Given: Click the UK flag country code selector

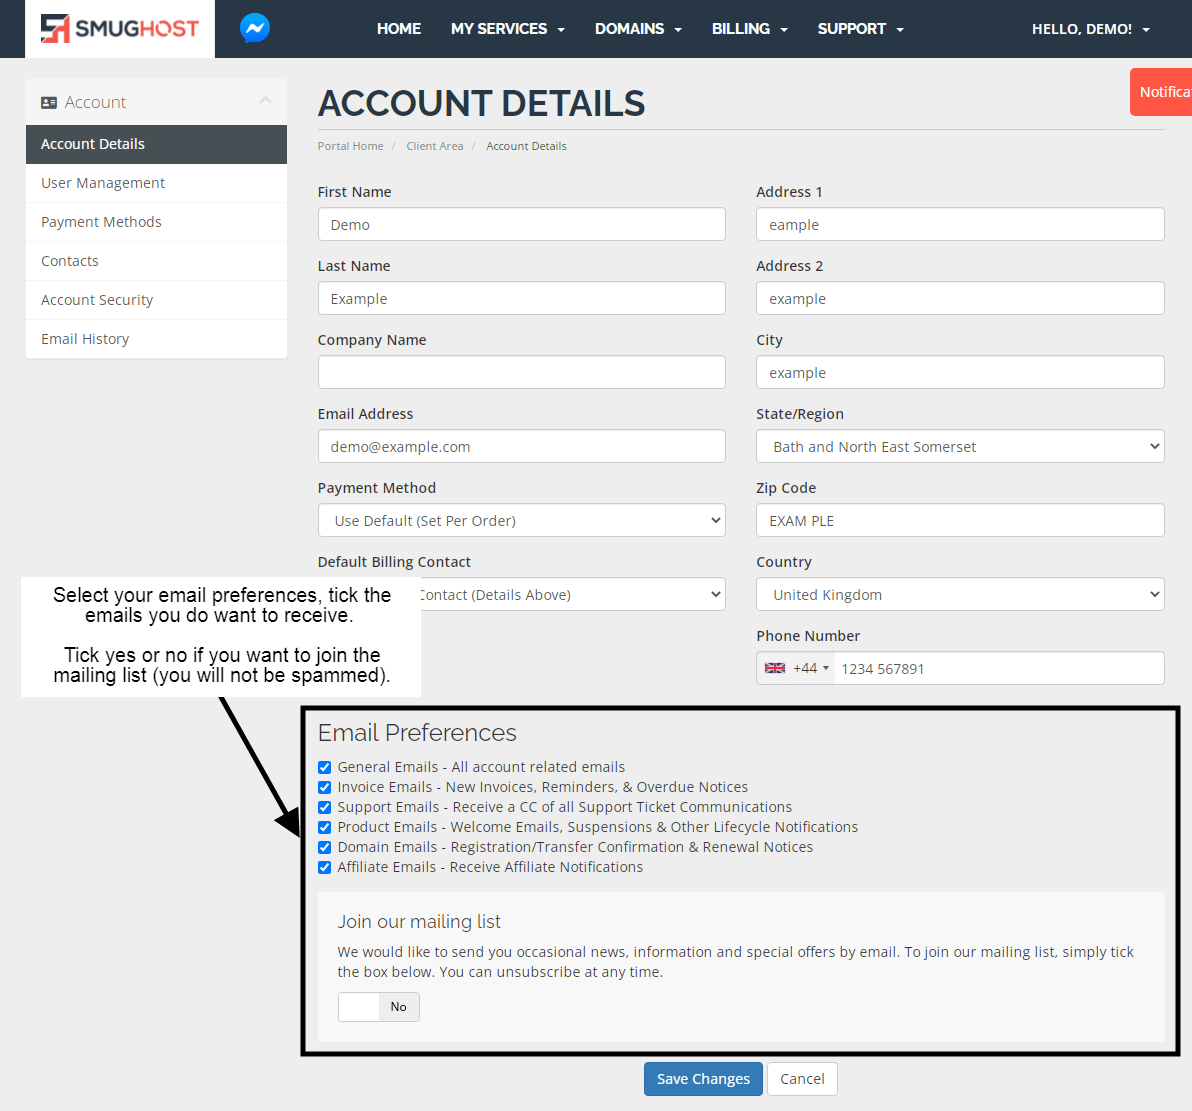Looking at the screenshot, I should click(x=796, y=668).
